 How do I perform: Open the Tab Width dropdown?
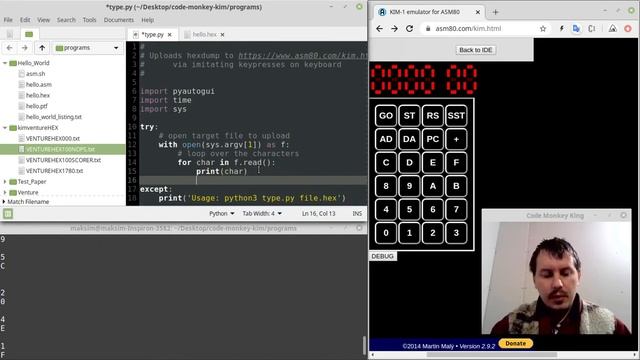(x=262, y=213)
